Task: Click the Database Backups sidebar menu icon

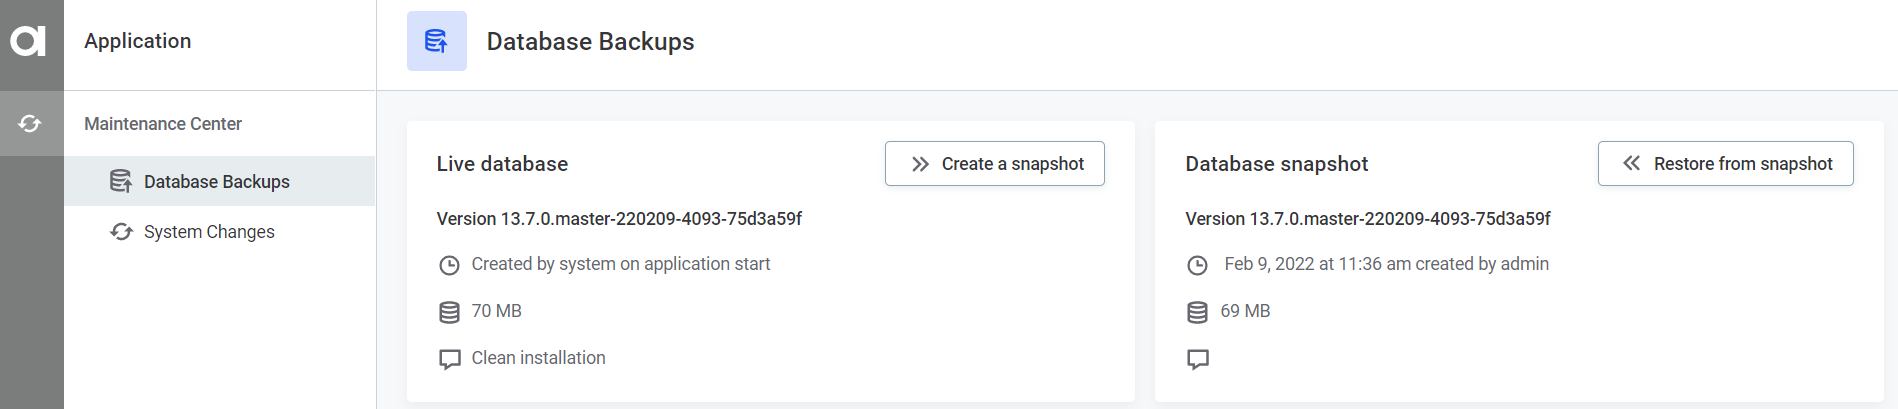Action: click(x=121, y=181)
